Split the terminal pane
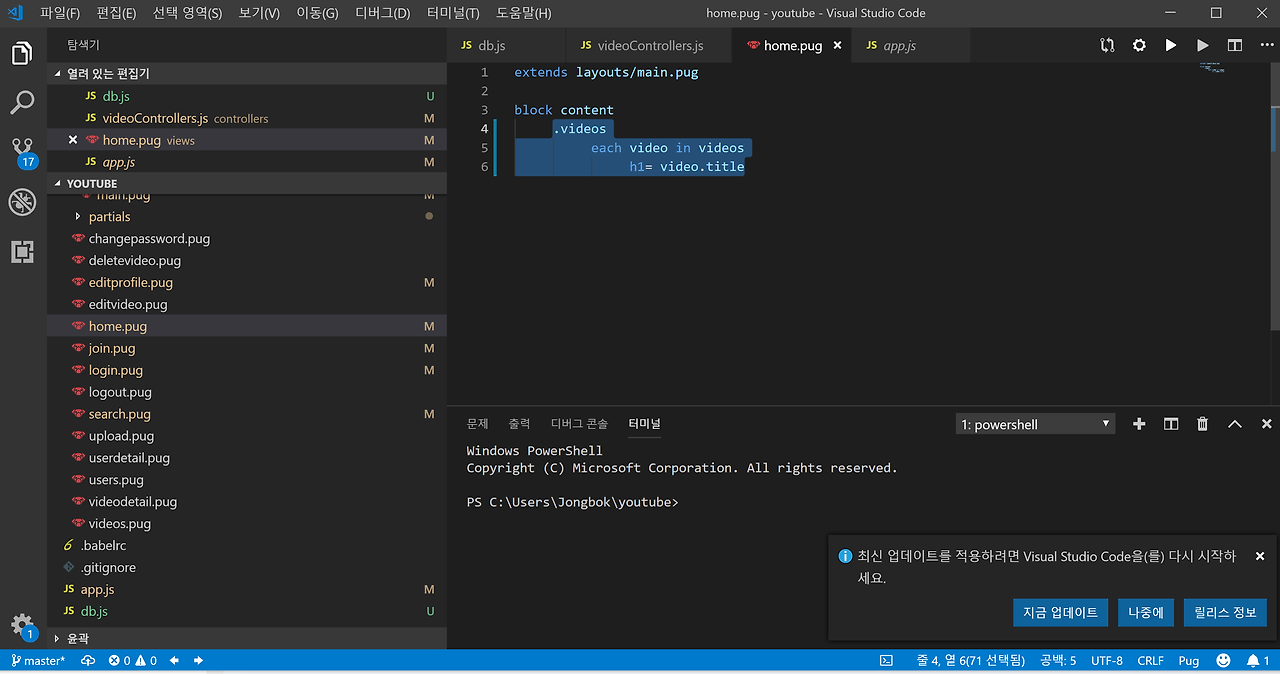Screen dimensions: 1280x674 pyautogui.click(x=1171, y=424)
